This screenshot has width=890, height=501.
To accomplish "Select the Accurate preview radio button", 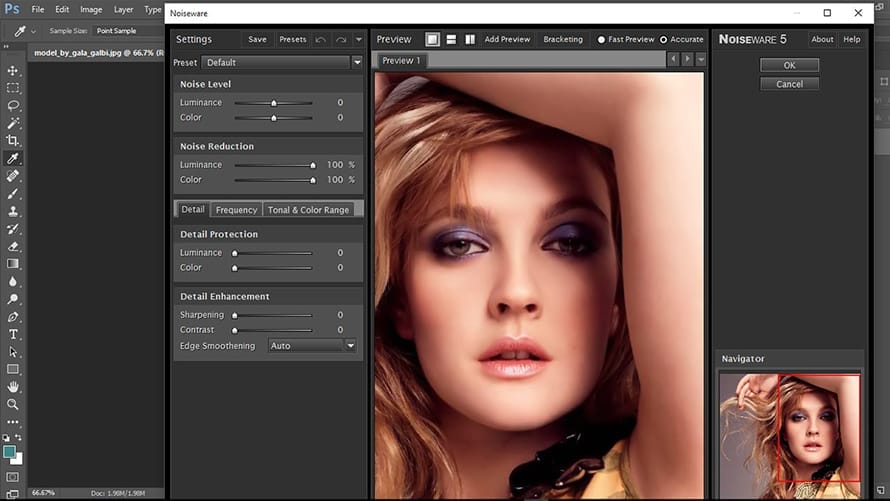I will (x=664, y=40).
